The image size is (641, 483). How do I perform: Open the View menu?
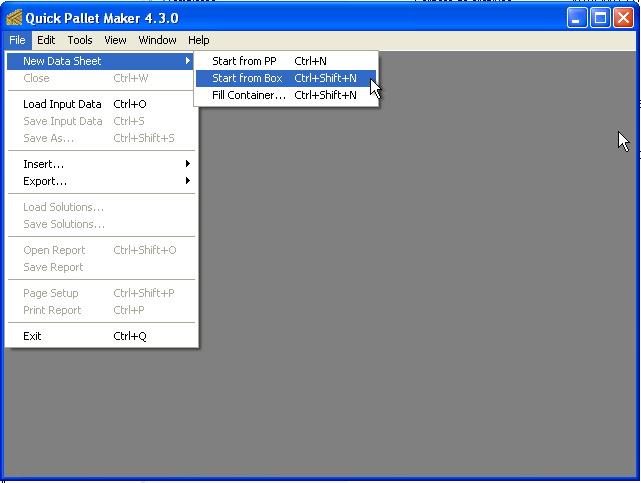coord(115,40)
